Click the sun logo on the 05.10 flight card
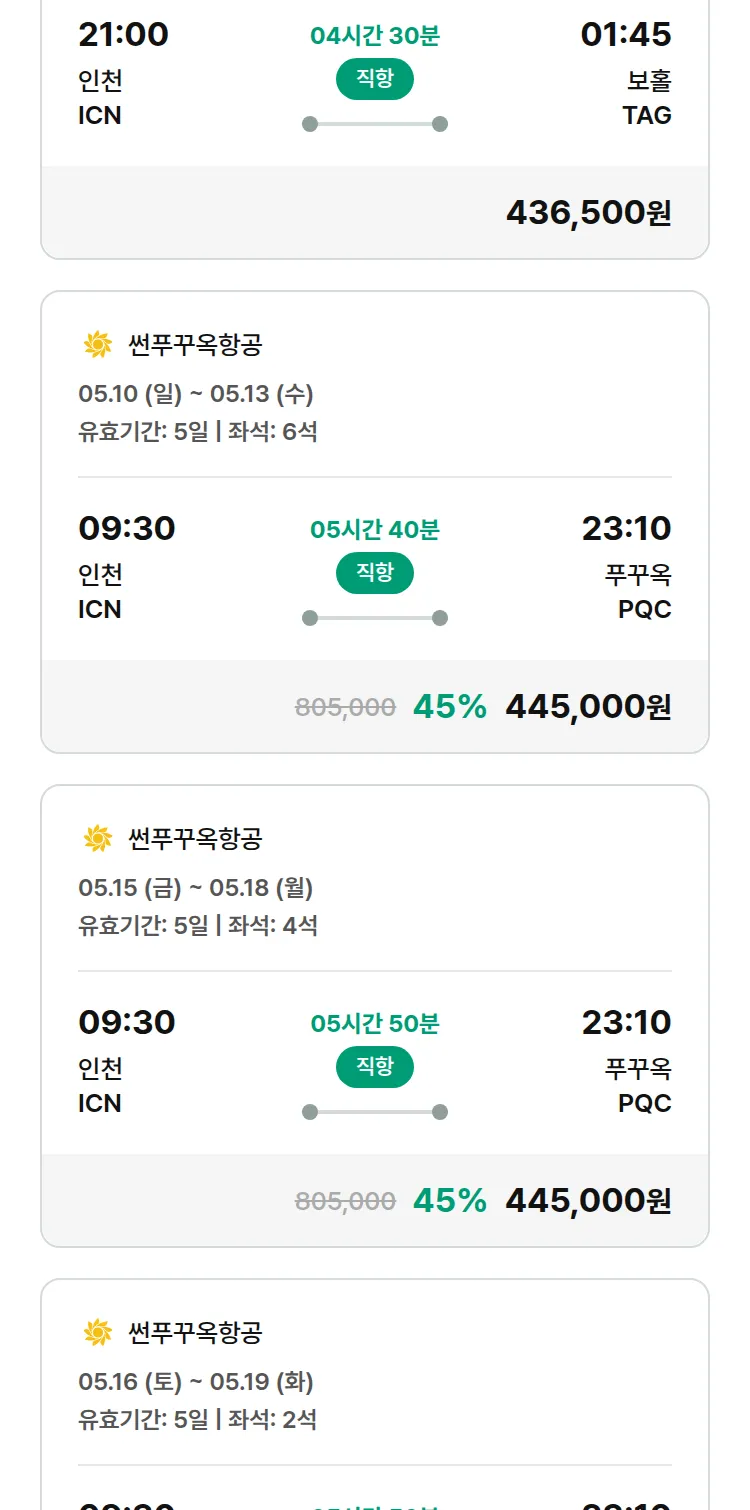 click(x=98, y=345)
